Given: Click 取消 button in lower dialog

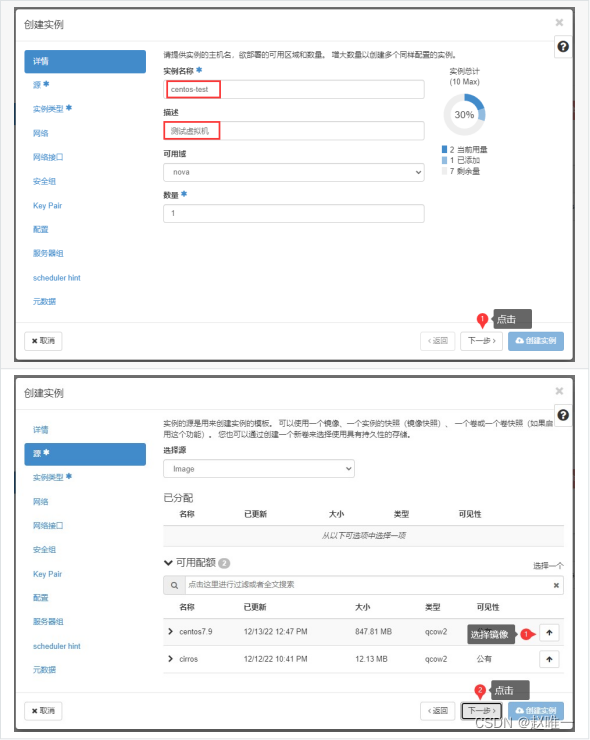Looking at the screenshot, I should click(43, 711).
